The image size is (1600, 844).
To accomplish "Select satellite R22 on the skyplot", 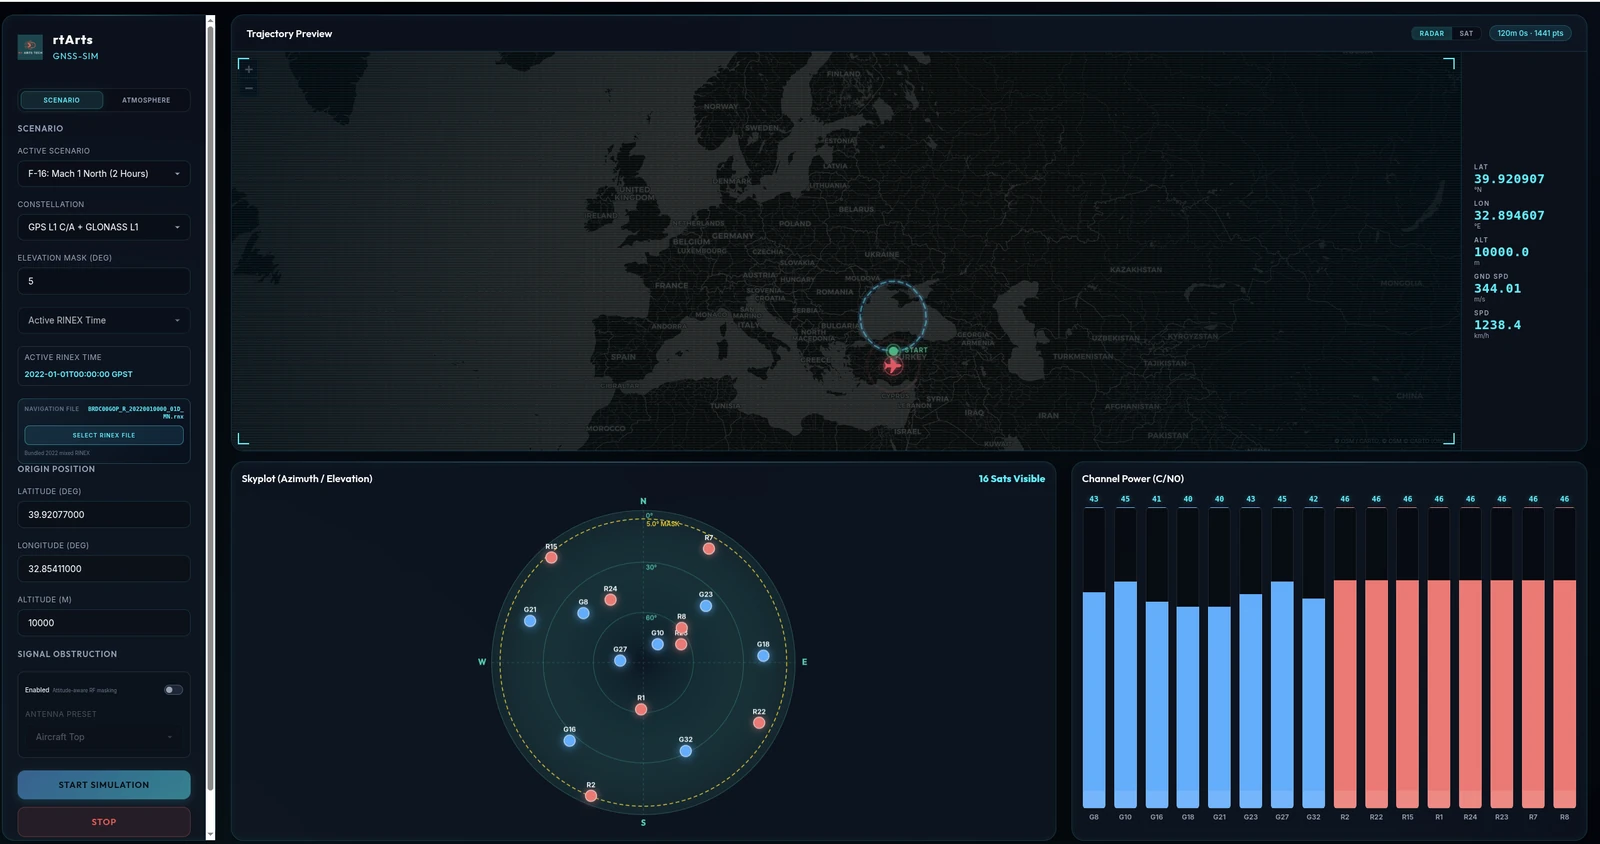I will coord(759,723).
